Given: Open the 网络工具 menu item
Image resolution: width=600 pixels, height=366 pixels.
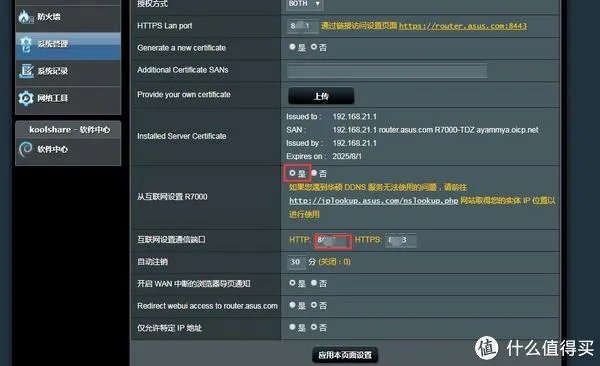Looking at the screenshot, I should tap(68, 99).
